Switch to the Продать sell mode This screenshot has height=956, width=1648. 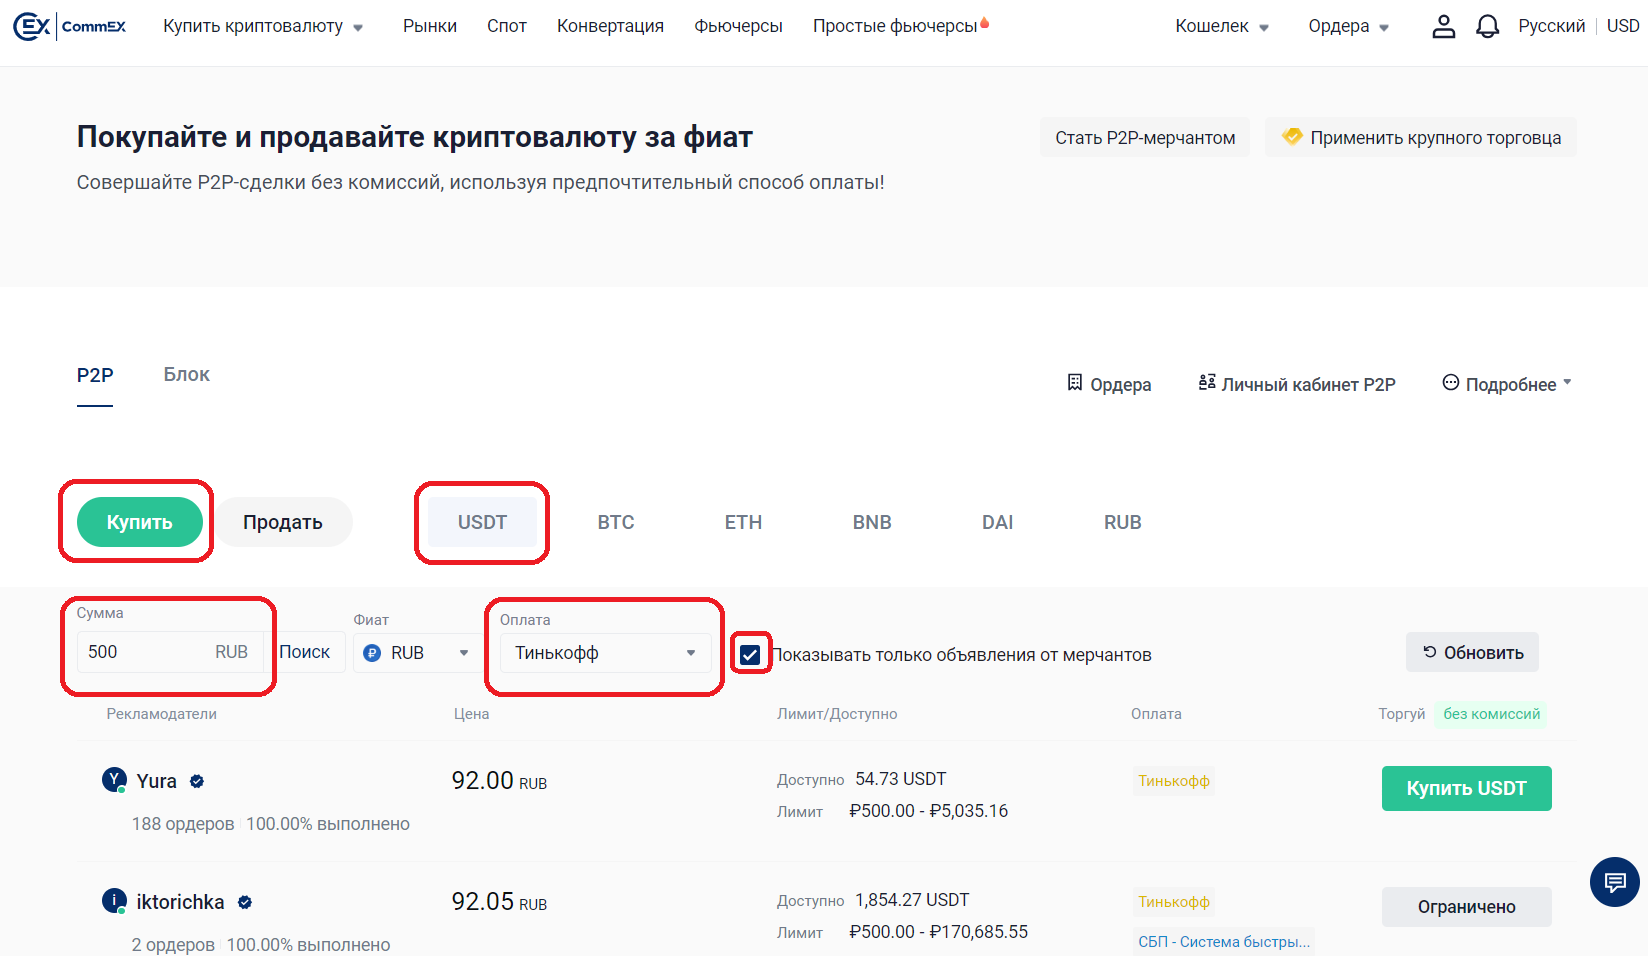283,522
